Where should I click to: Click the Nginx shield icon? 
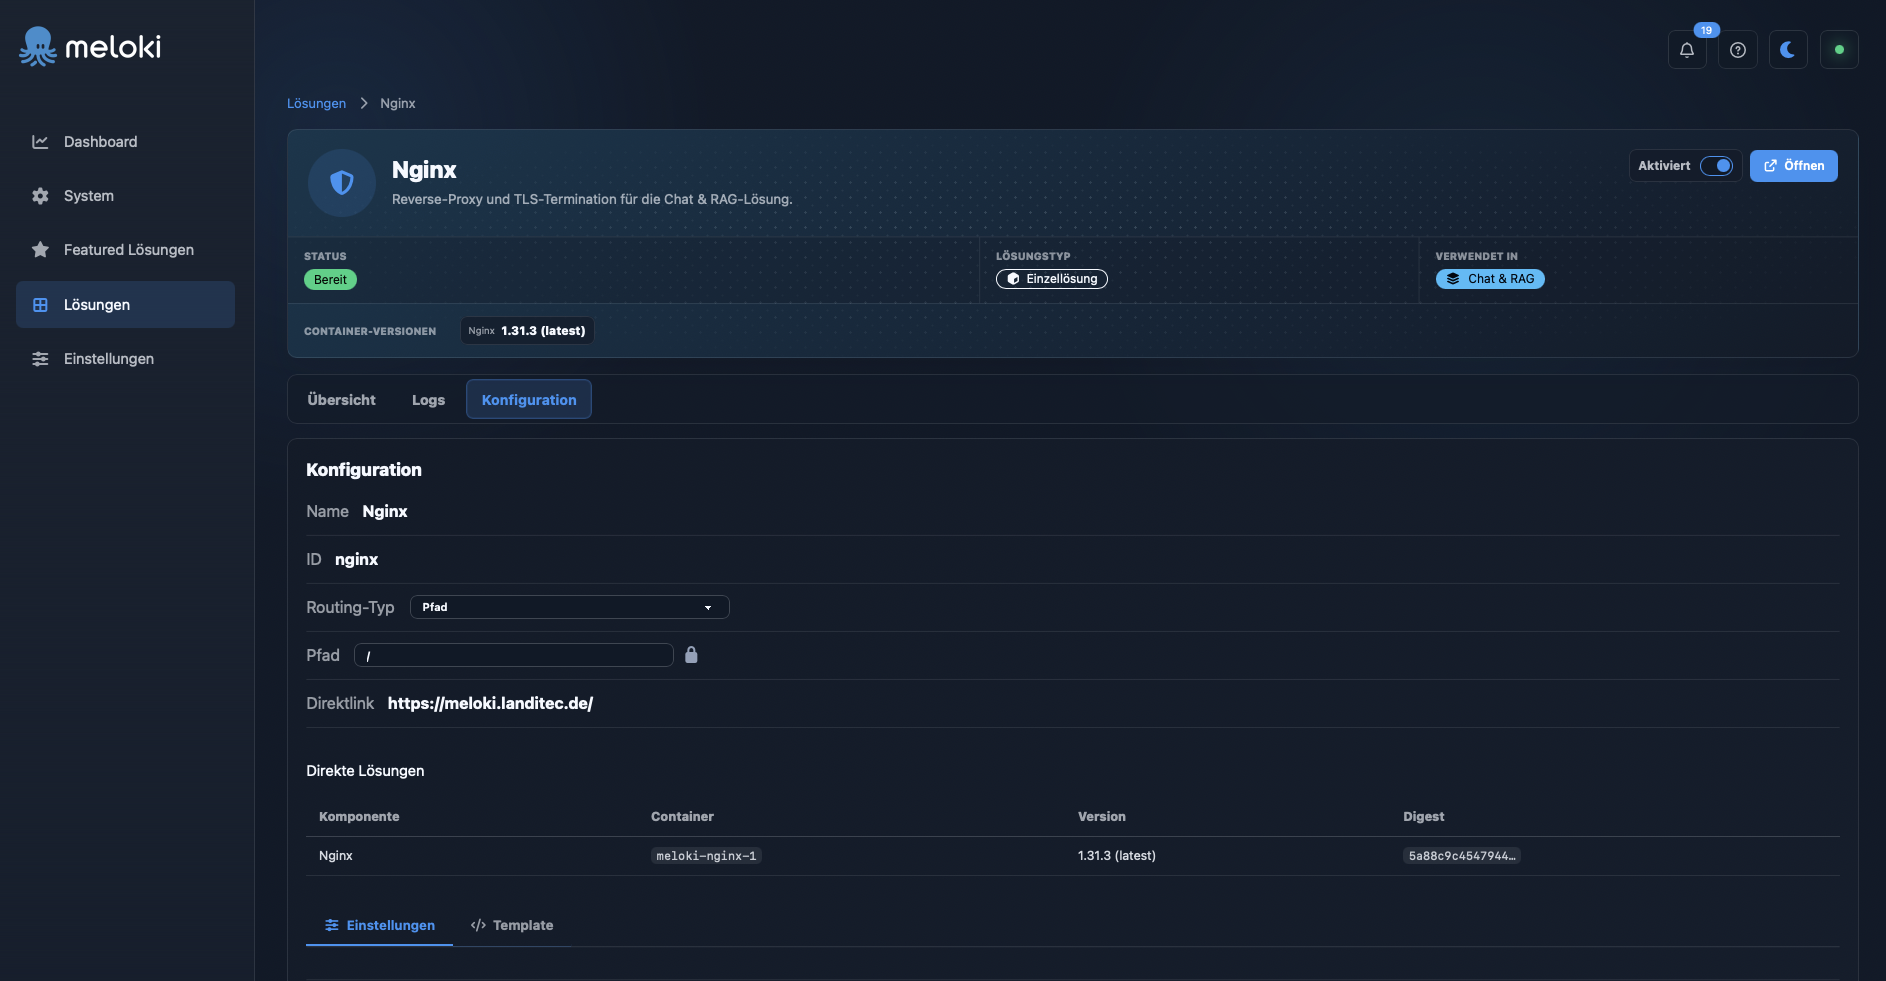pos(342,183)
